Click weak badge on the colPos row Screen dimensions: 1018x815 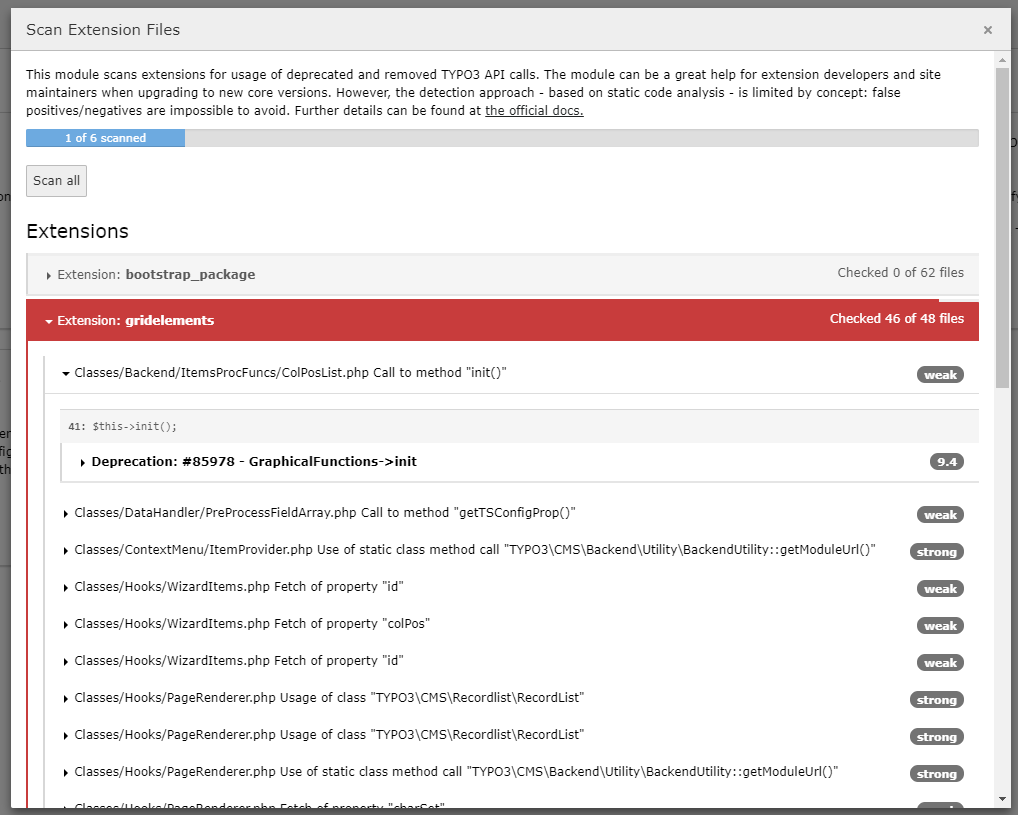click(940, 626)
